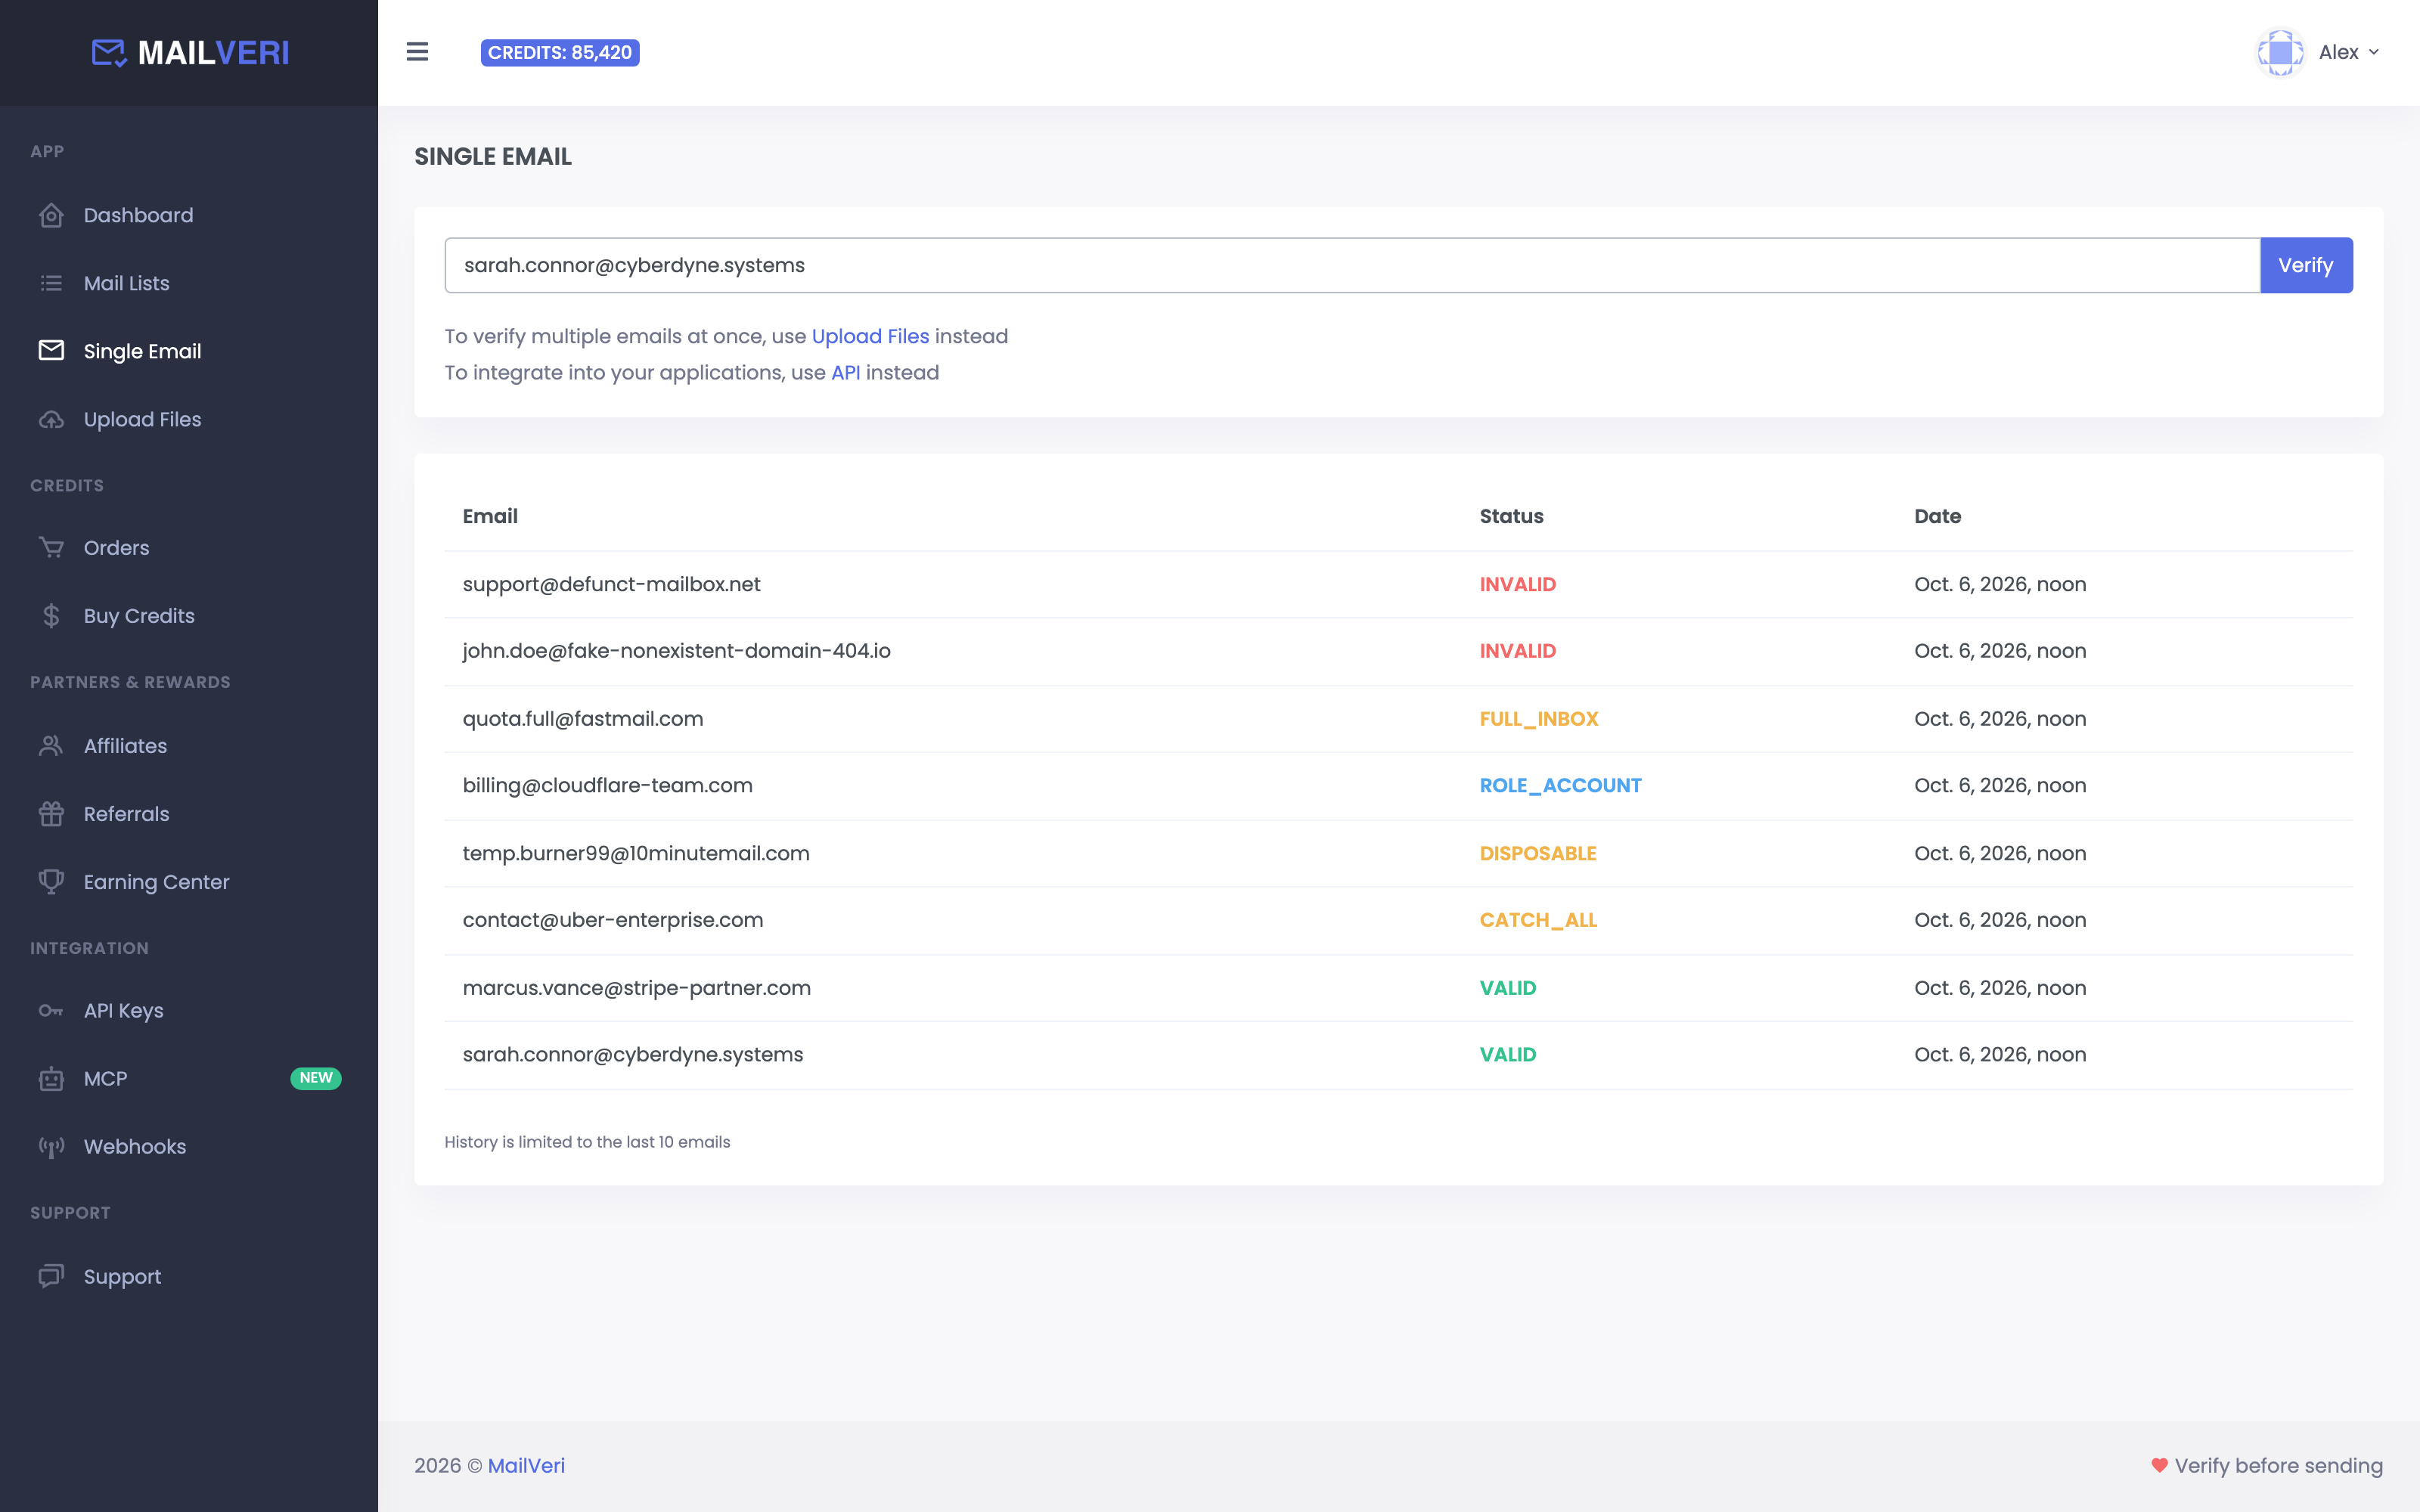Click the Status column header

tap(1511, 516)
